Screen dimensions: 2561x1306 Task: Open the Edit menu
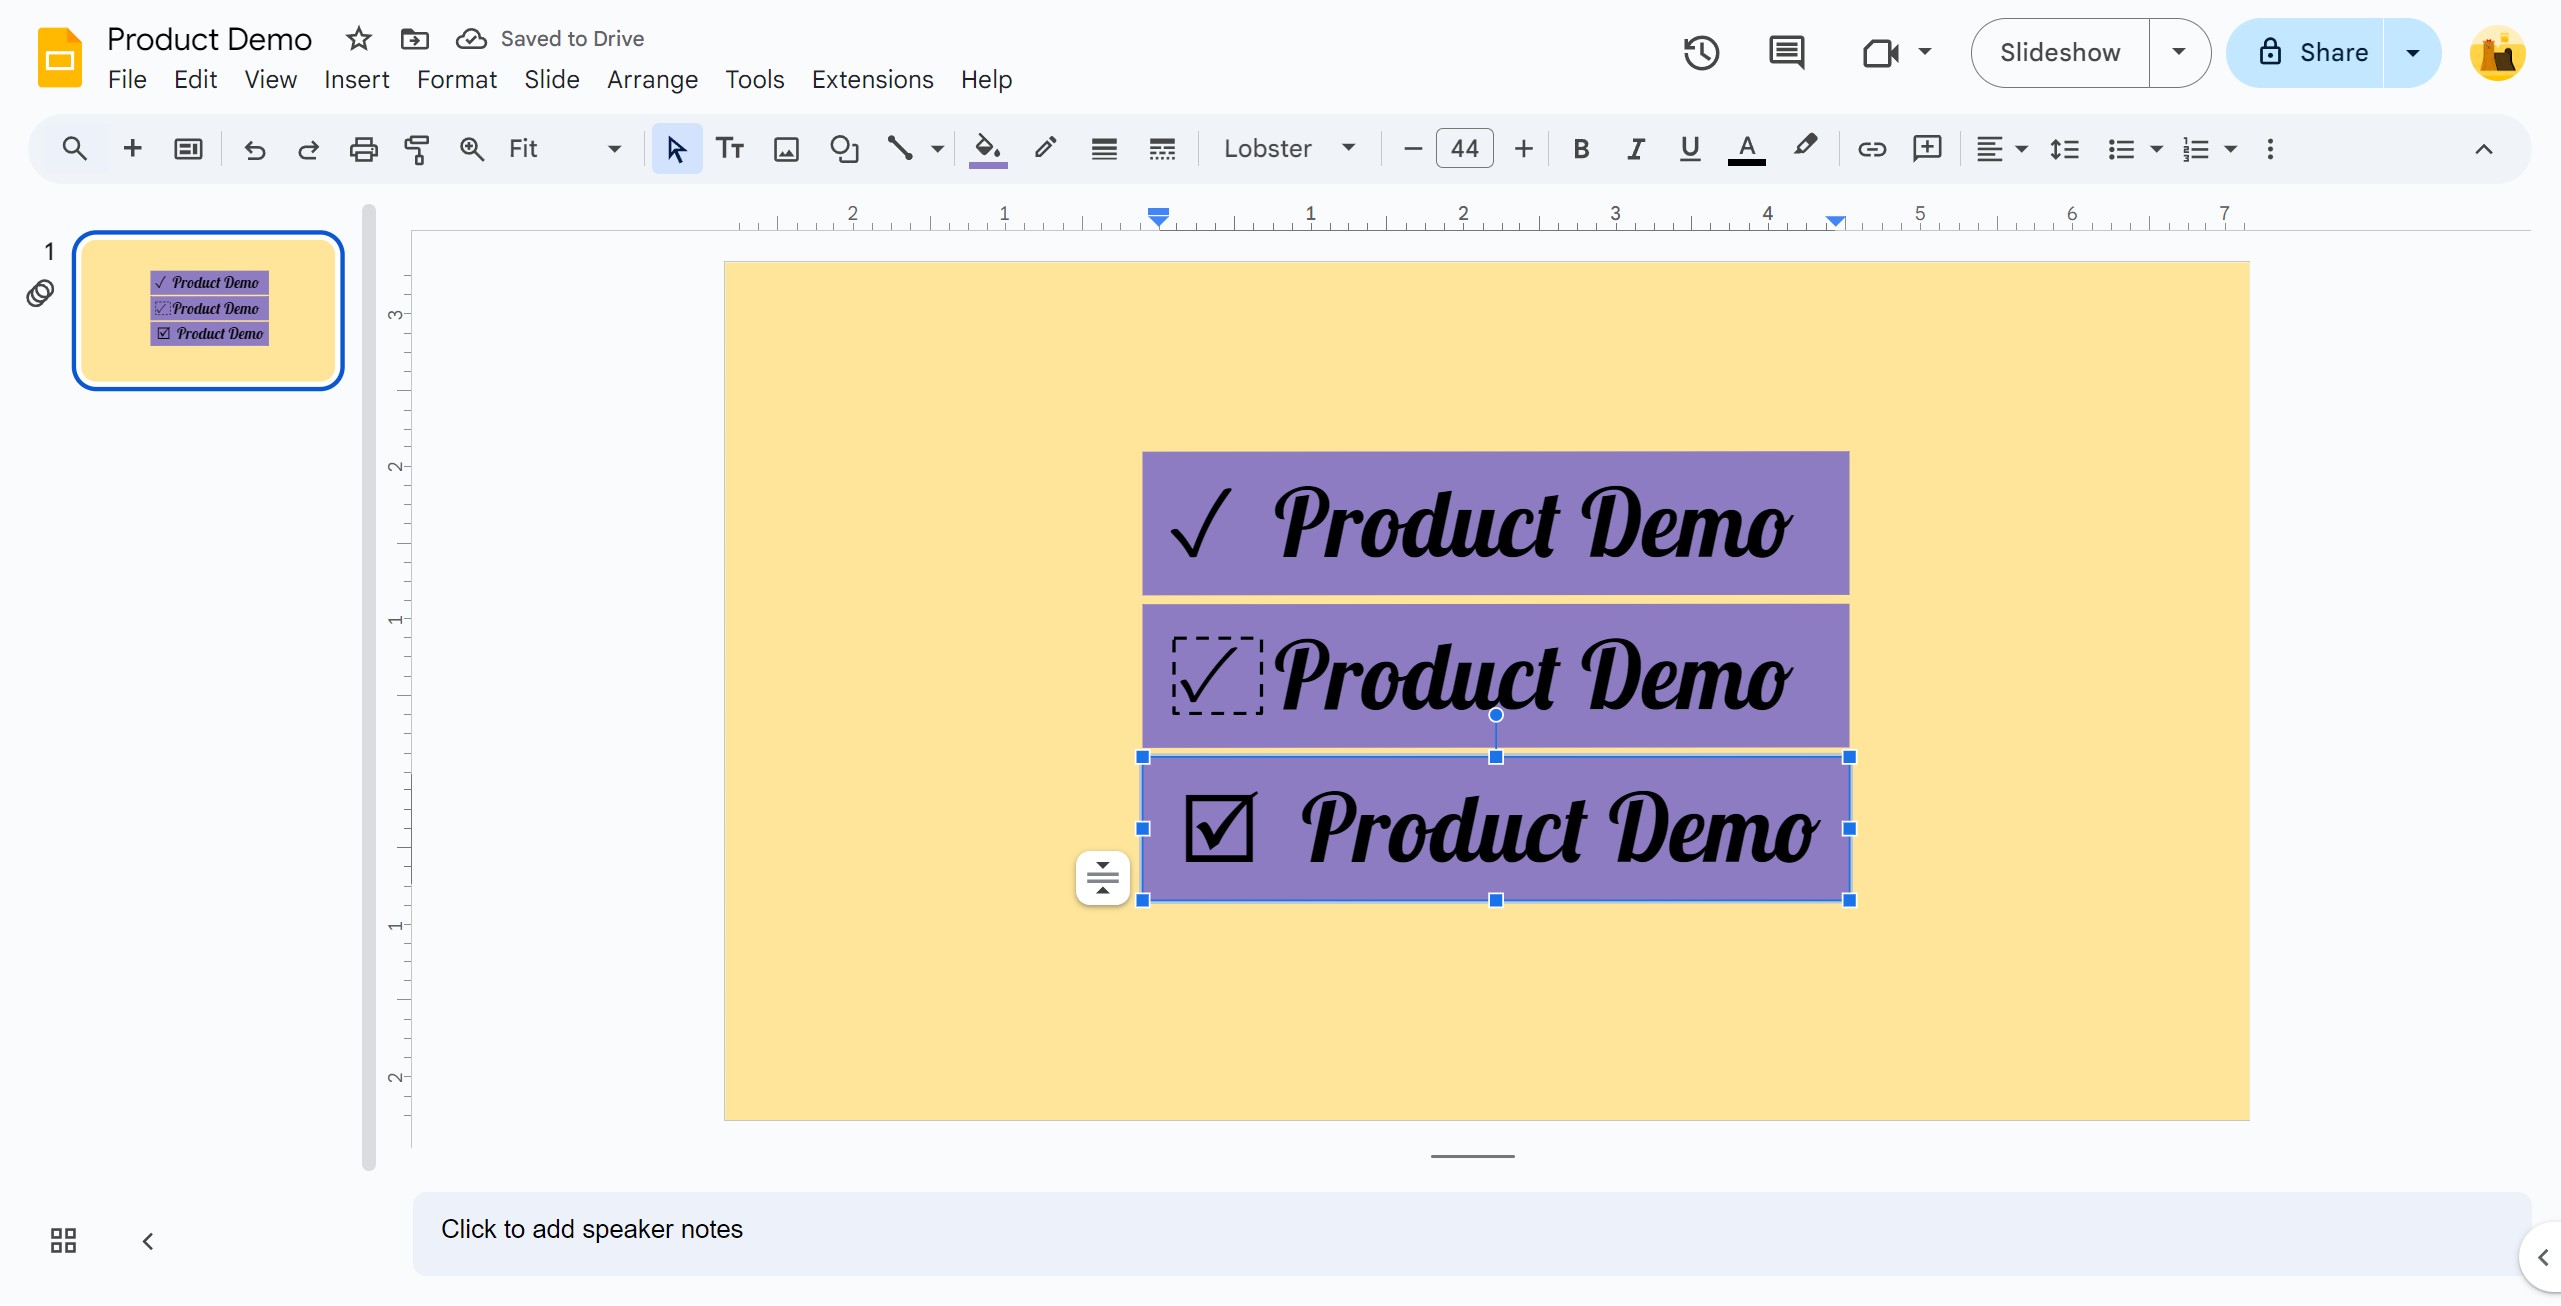click(195, 79)
